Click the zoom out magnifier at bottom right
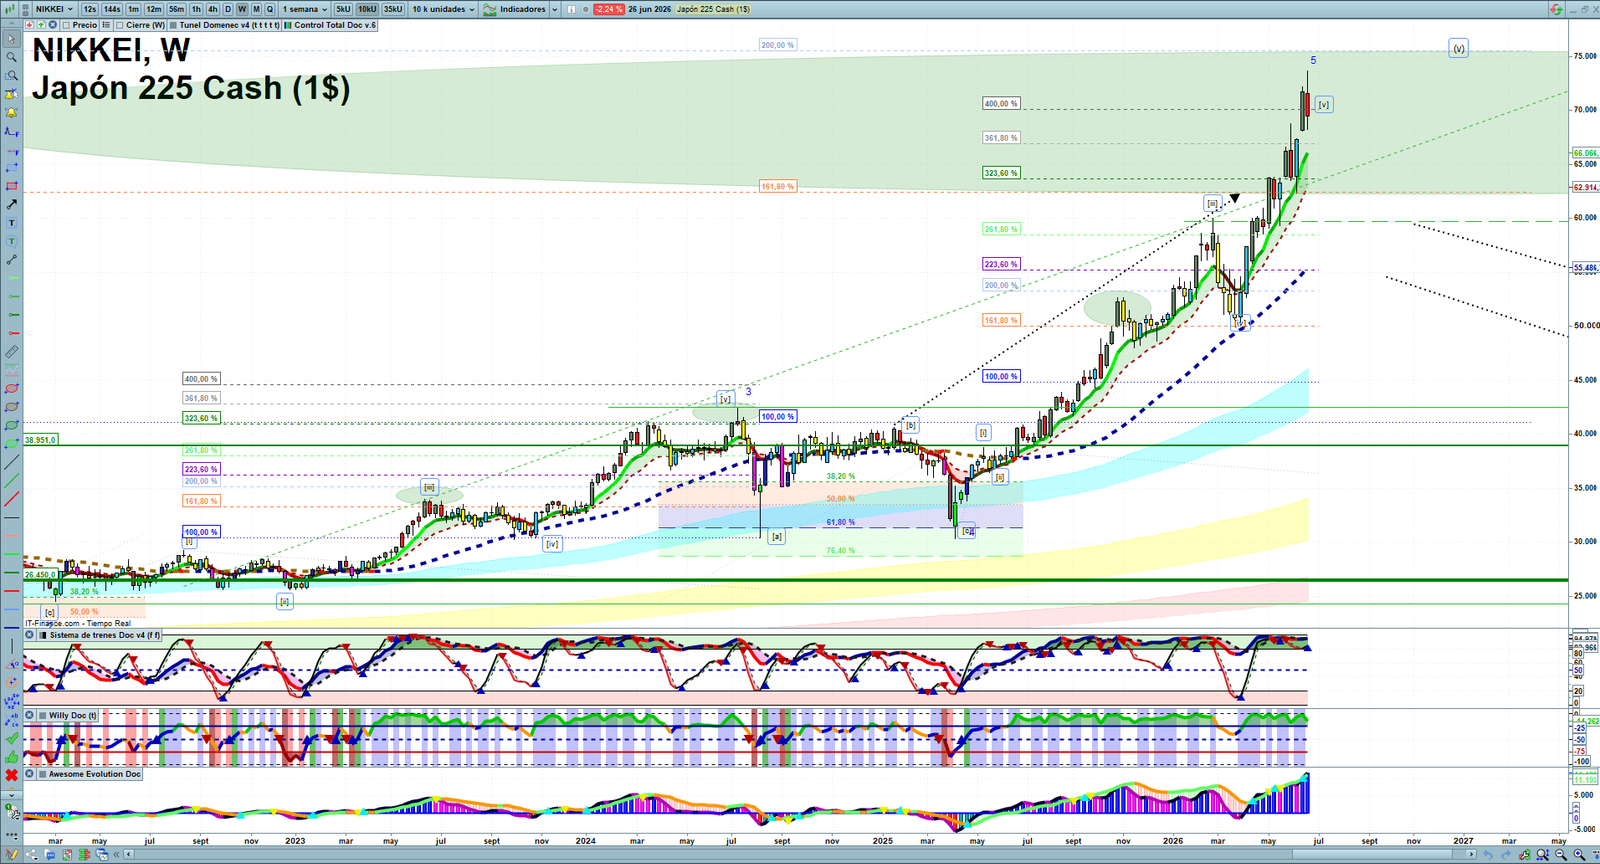Screen dimensions: 1600x864 [x=1561, y=854]
